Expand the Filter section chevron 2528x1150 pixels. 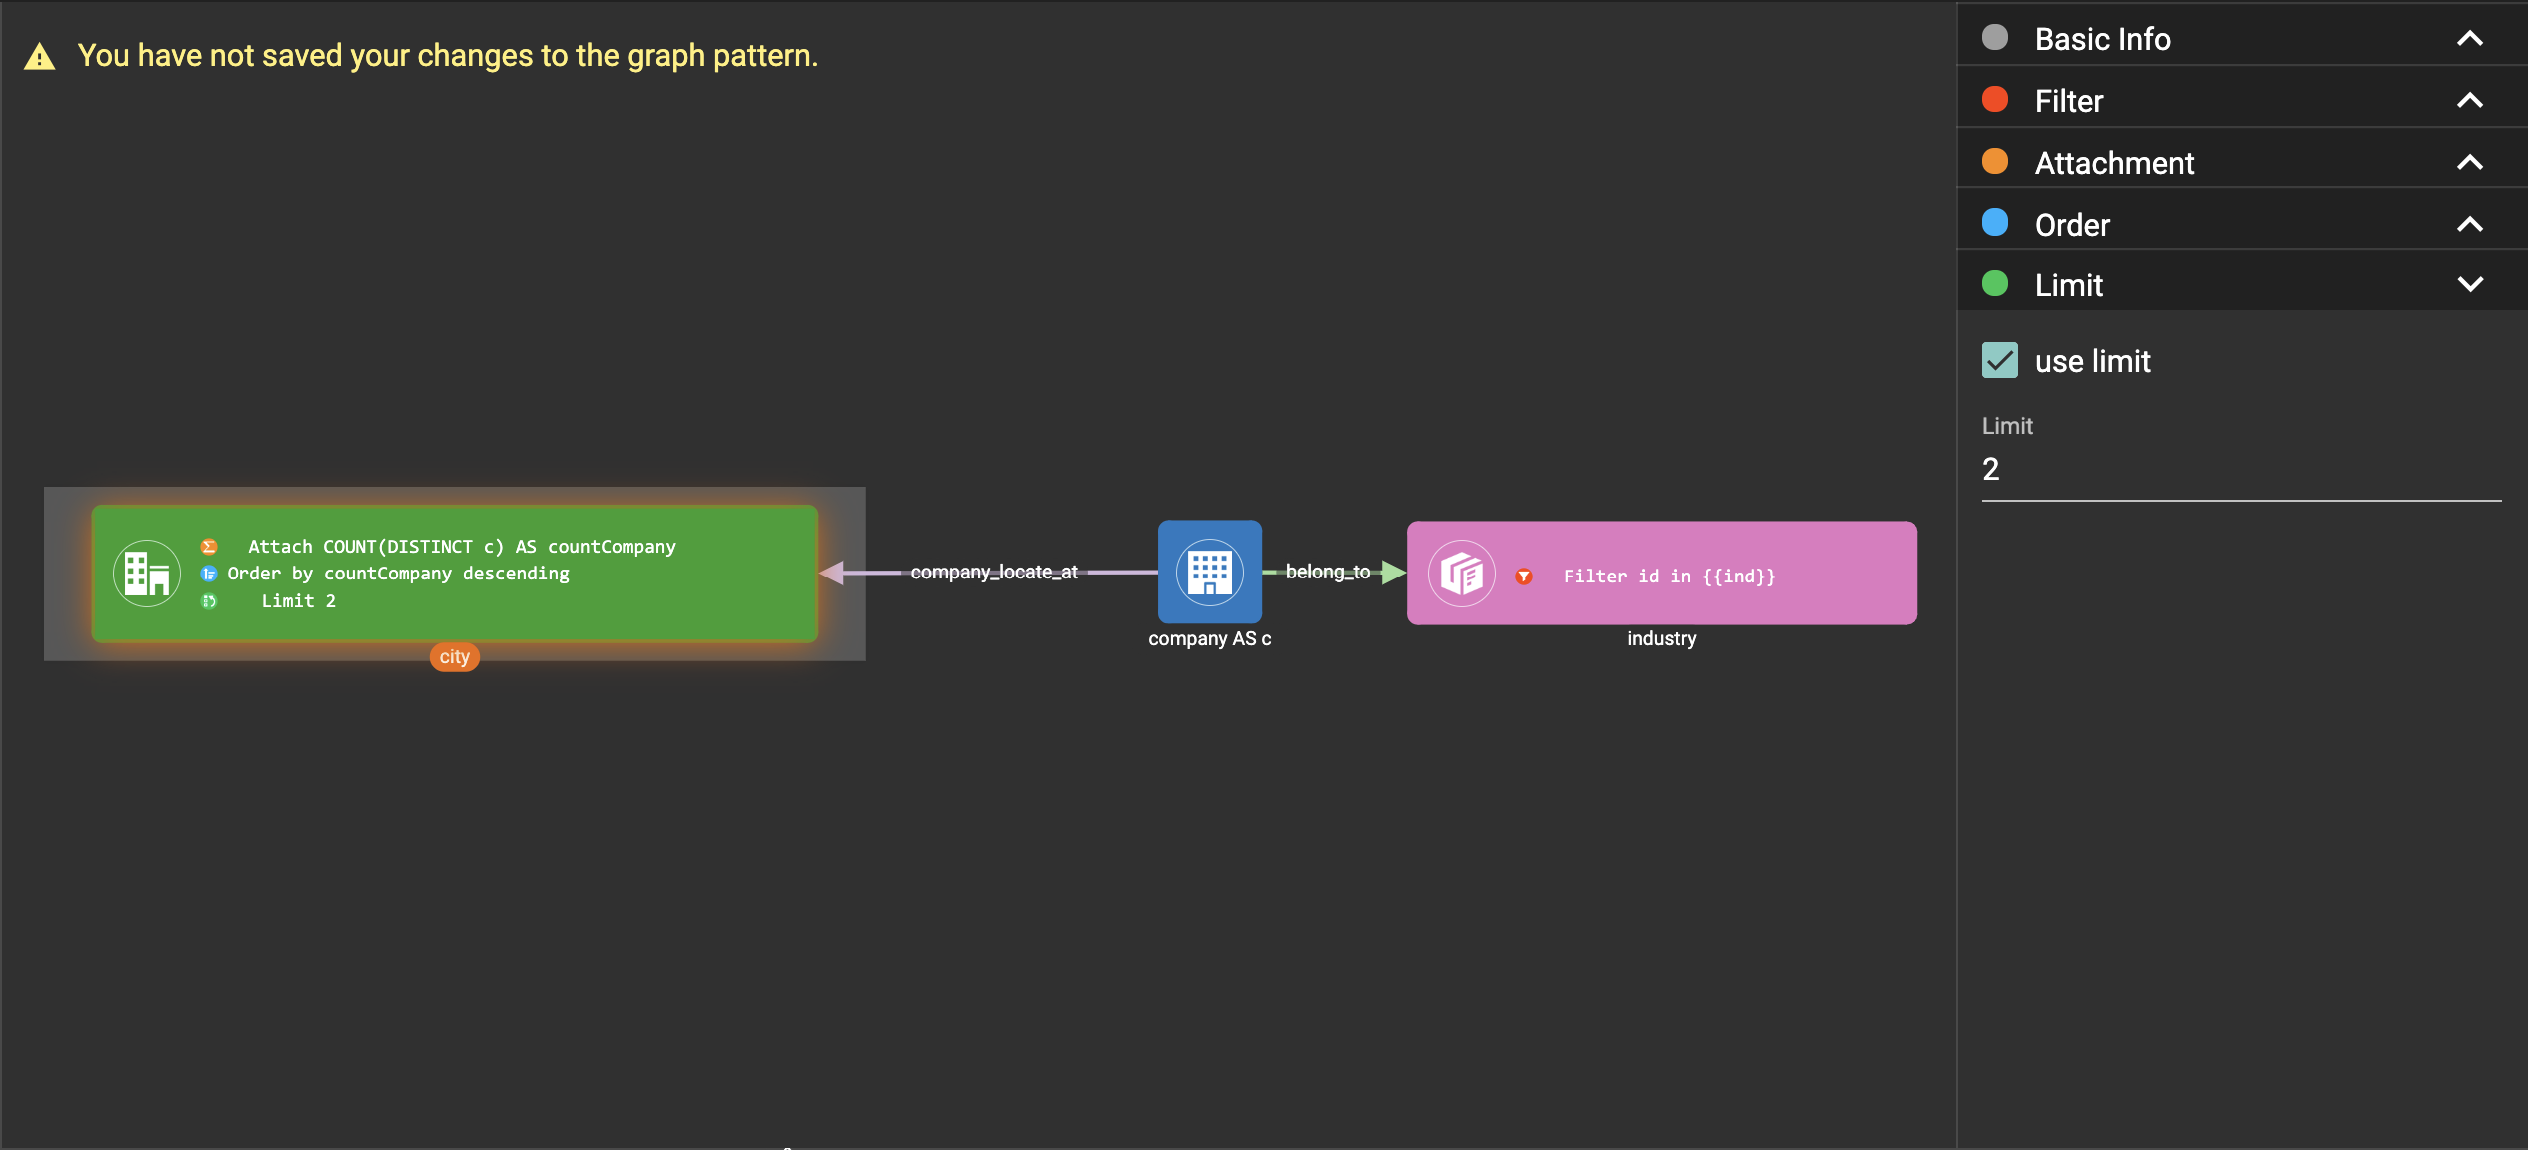pyautogui.click(x=2469, y=101)
